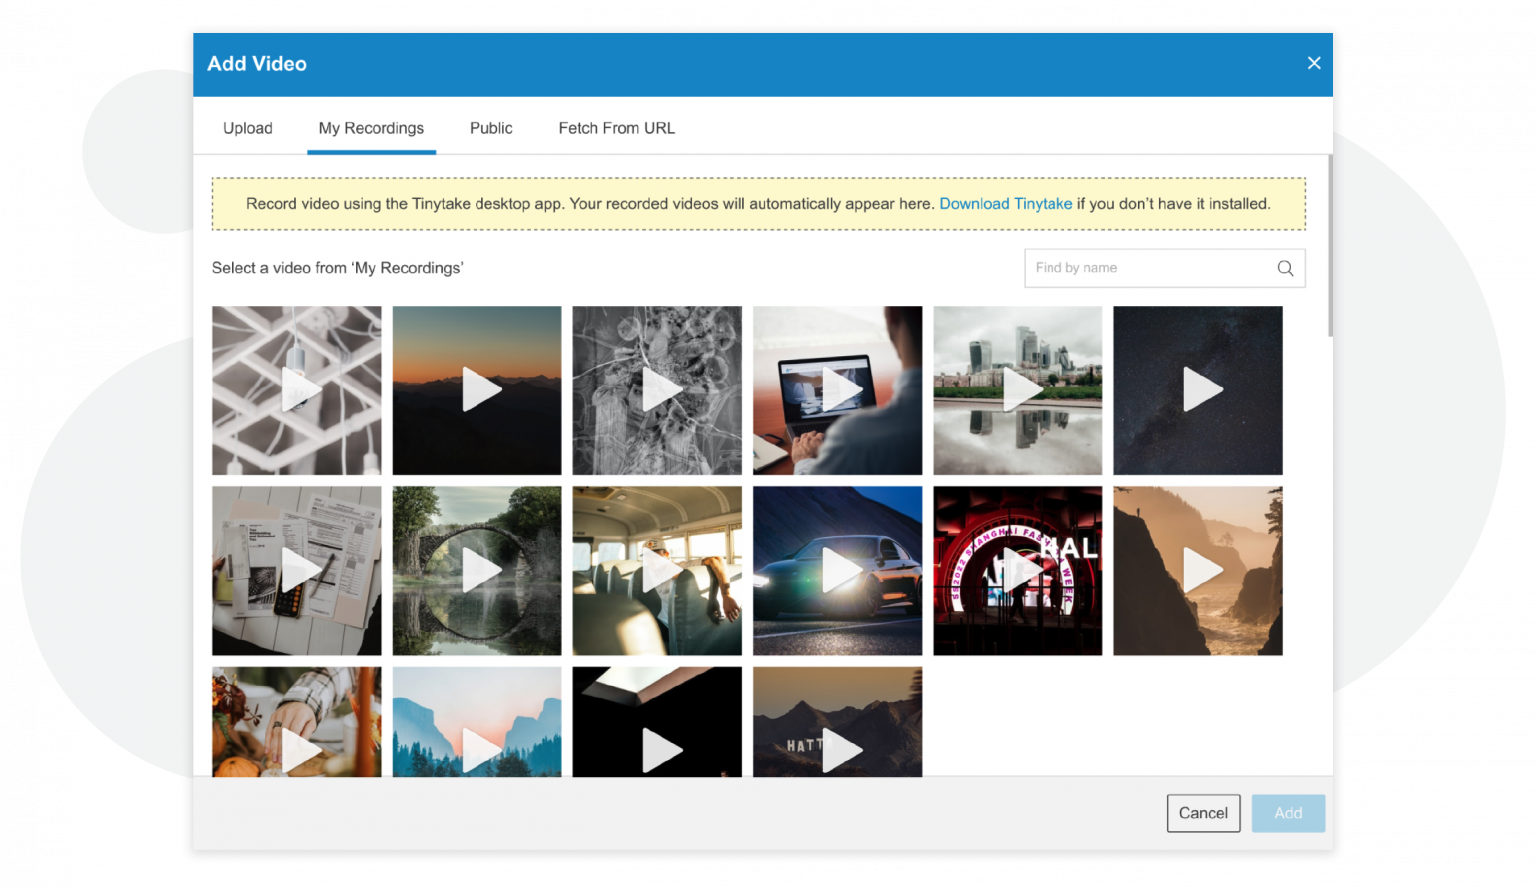The image size is (1536, 888).
Task: Switch to the Upload tab
Action: [x=248, y=128]
